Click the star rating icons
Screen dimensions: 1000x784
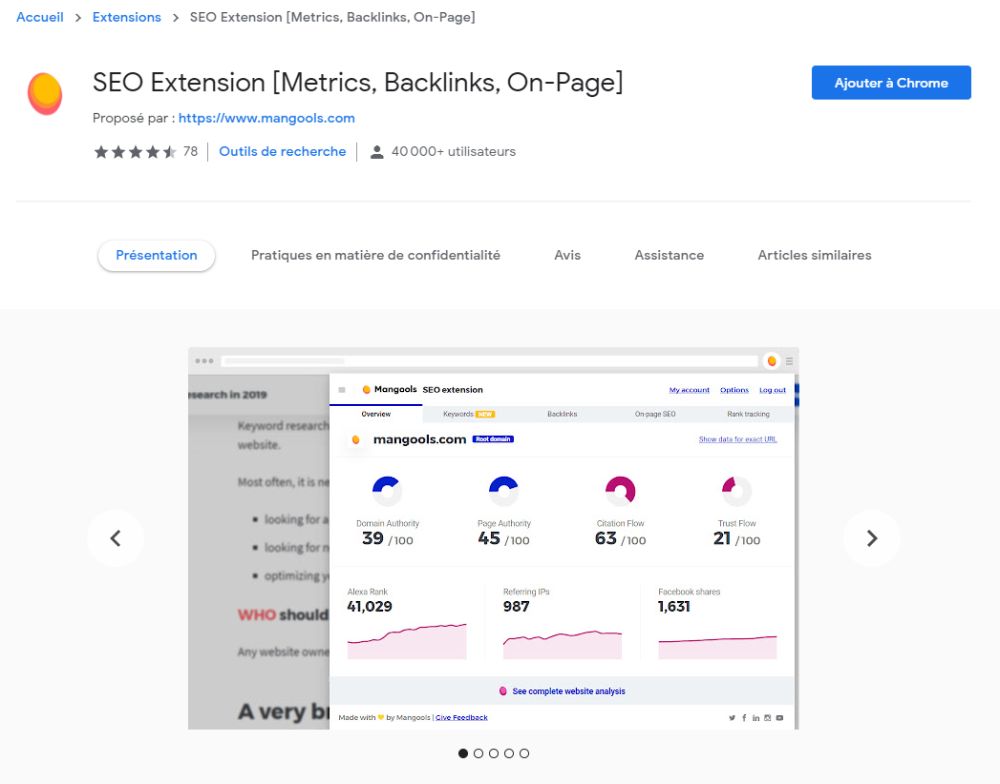pyautogui.click(x=135, y=152)
